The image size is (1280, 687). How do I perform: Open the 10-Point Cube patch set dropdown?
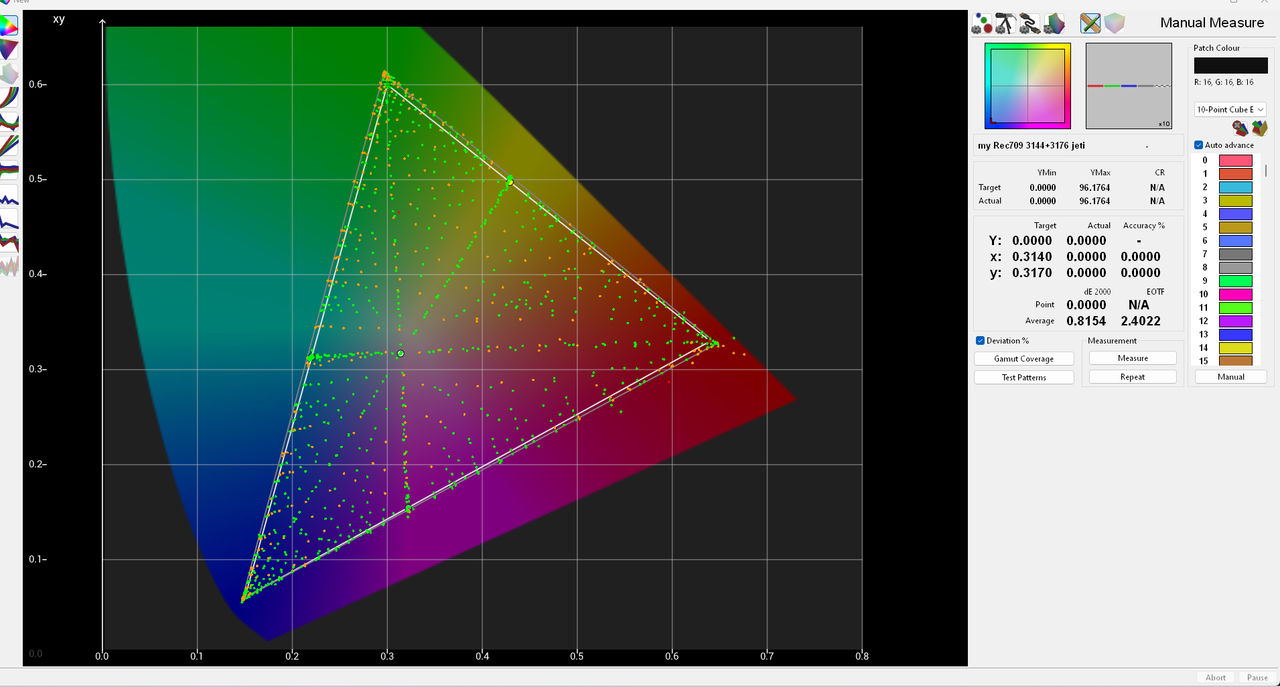[x=1230, y=109]
